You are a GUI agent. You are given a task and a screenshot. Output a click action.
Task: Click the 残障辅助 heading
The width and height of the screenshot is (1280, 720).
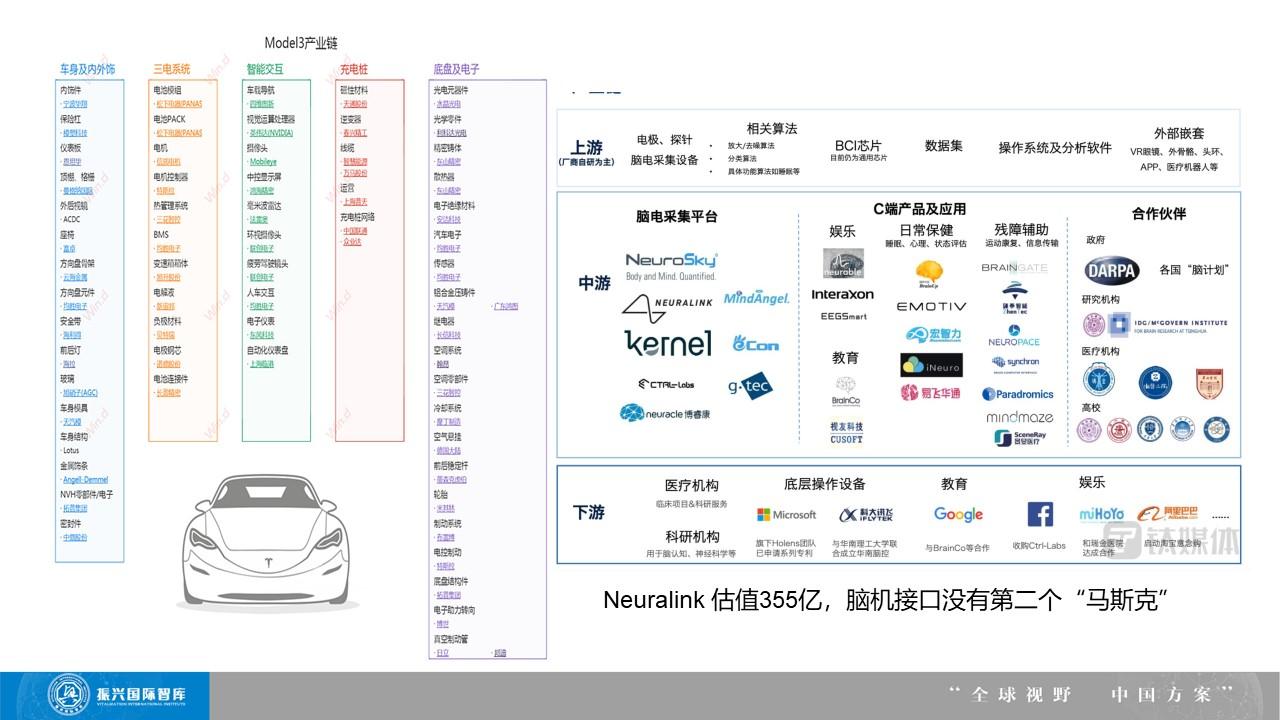(1021, 230)
